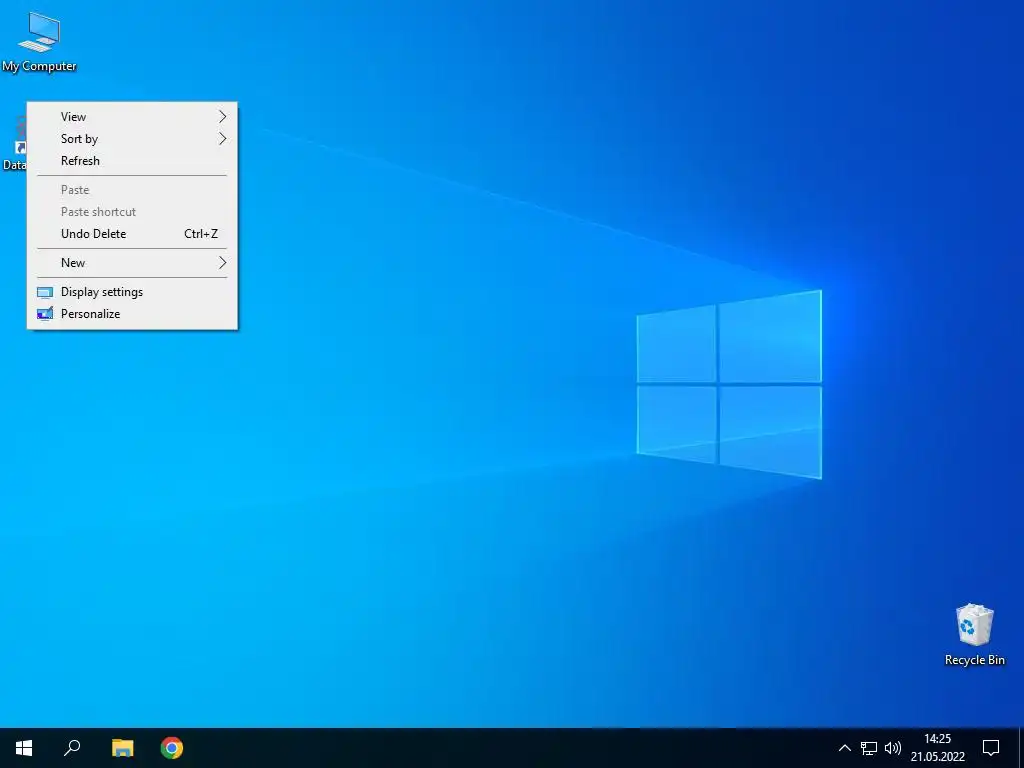This screenshot has height=768, width=1024.
Task: Open Display settings from context menu
Action: point(132,292)
